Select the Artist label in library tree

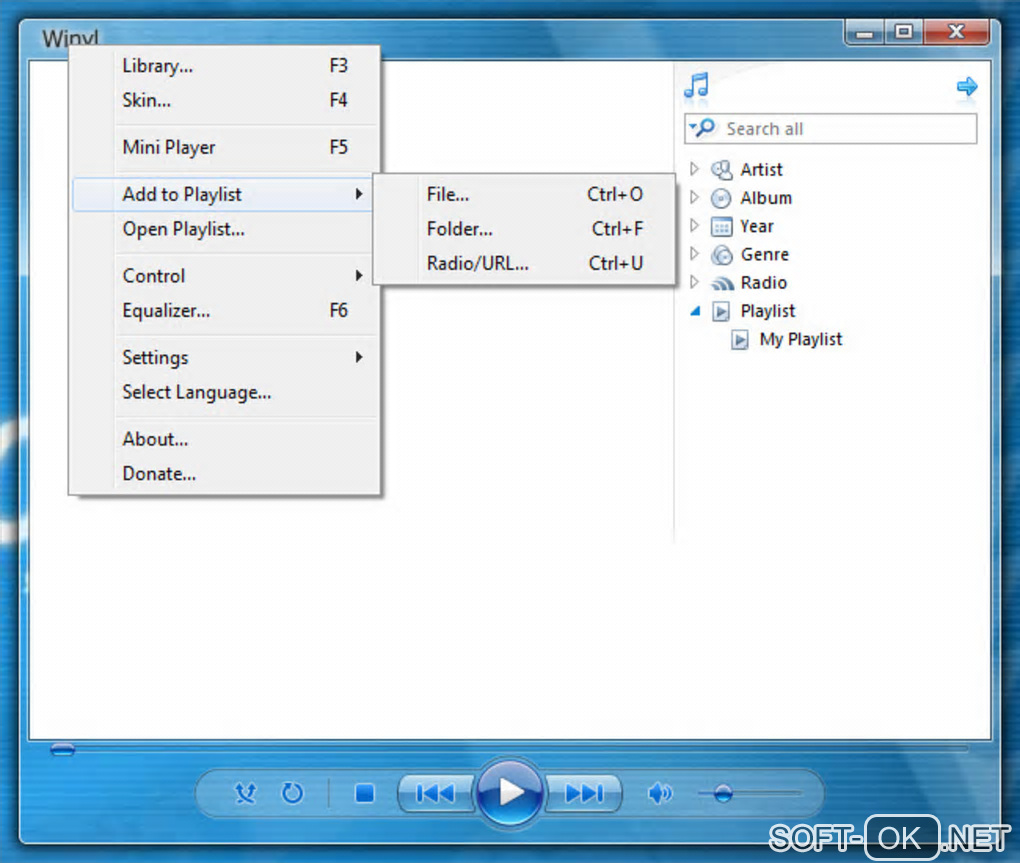[x=761, y=170]
